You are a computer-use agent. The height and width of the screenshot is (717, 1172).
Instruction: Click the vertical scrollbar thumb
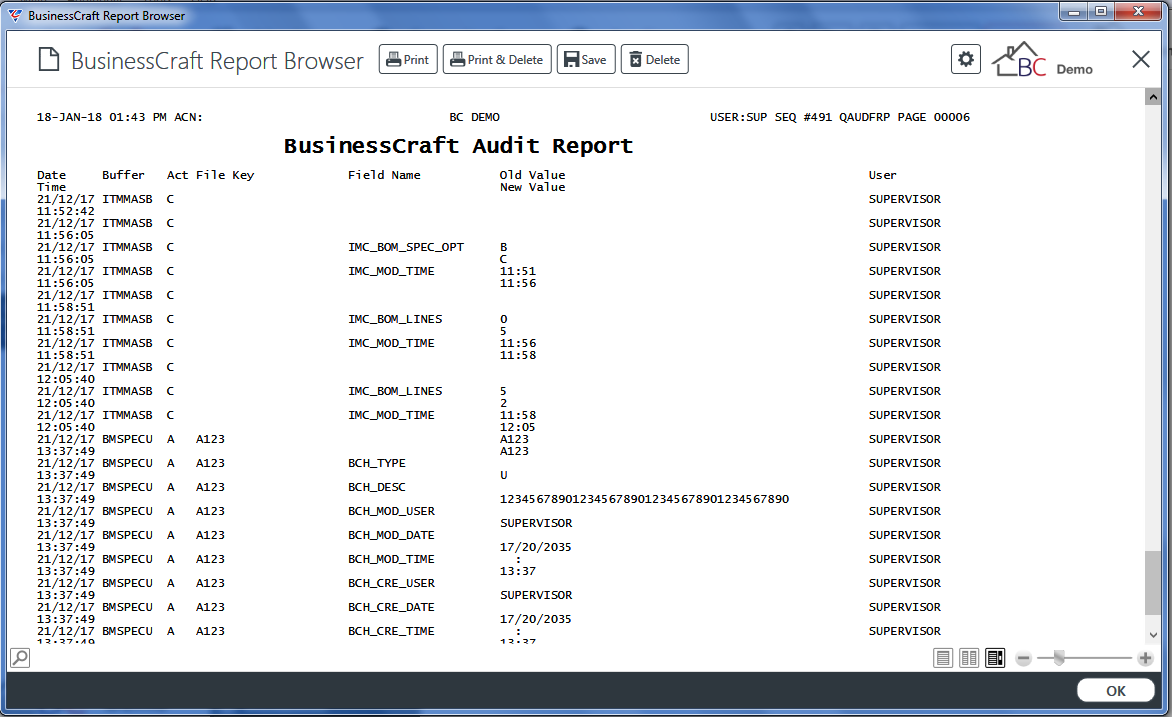click(1153, 583)
